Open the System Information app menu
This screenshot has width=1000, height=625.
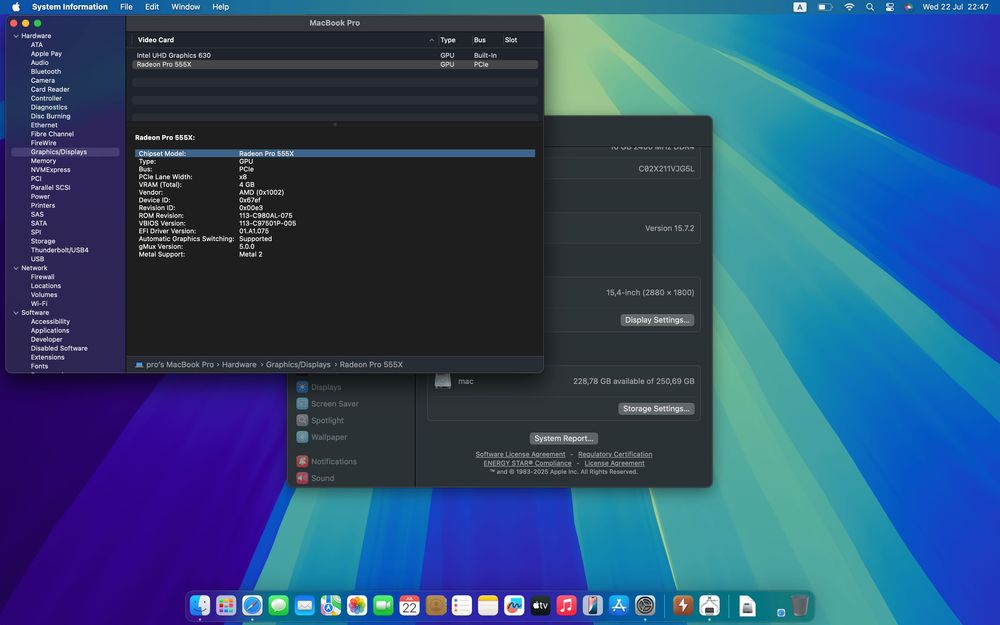click(70, 7)
